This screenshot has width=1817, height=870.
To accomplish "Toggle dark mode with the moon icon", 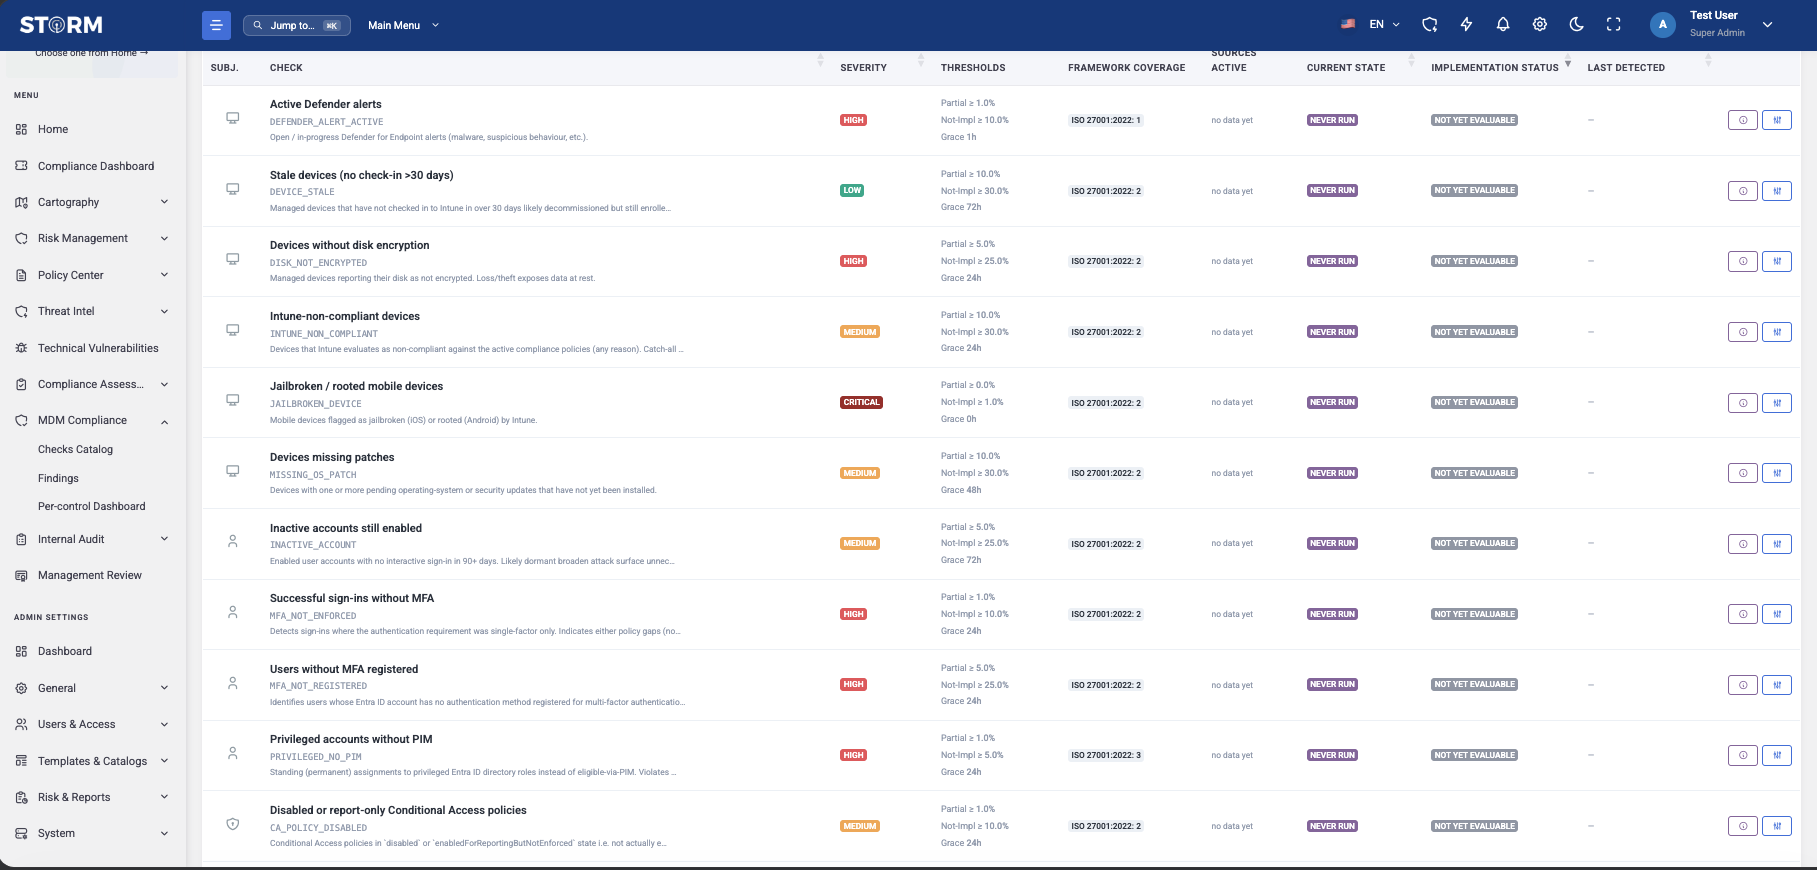I will [1577, 25].
